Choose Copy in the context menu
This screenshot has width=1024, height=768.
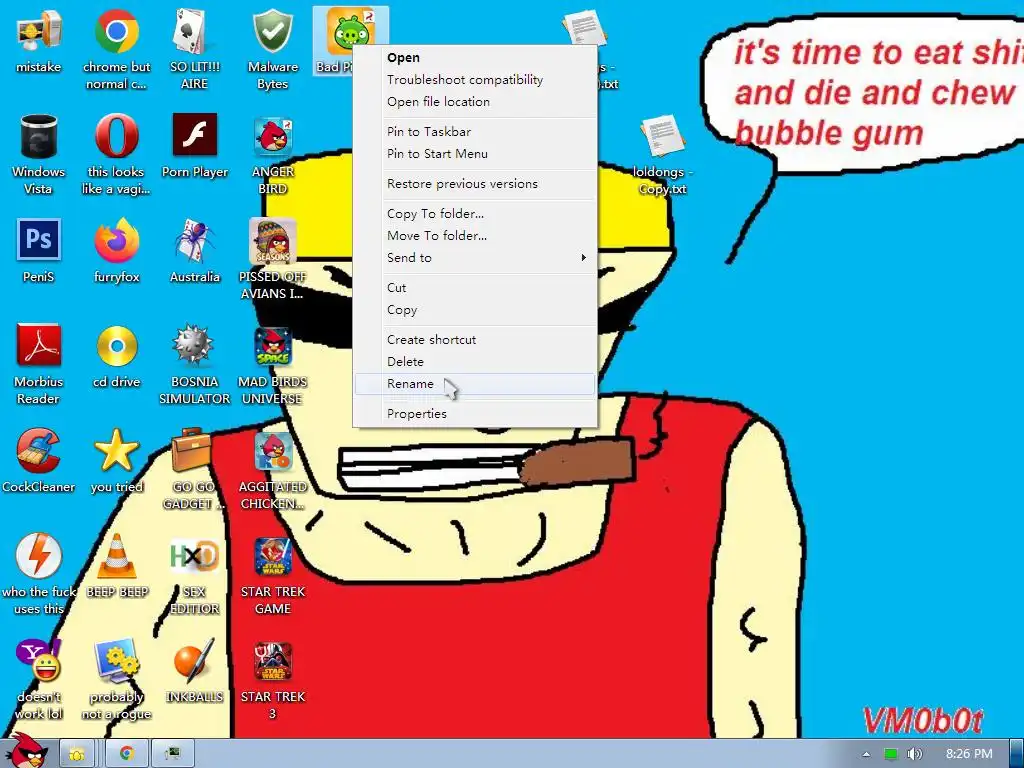coord(475,310)
